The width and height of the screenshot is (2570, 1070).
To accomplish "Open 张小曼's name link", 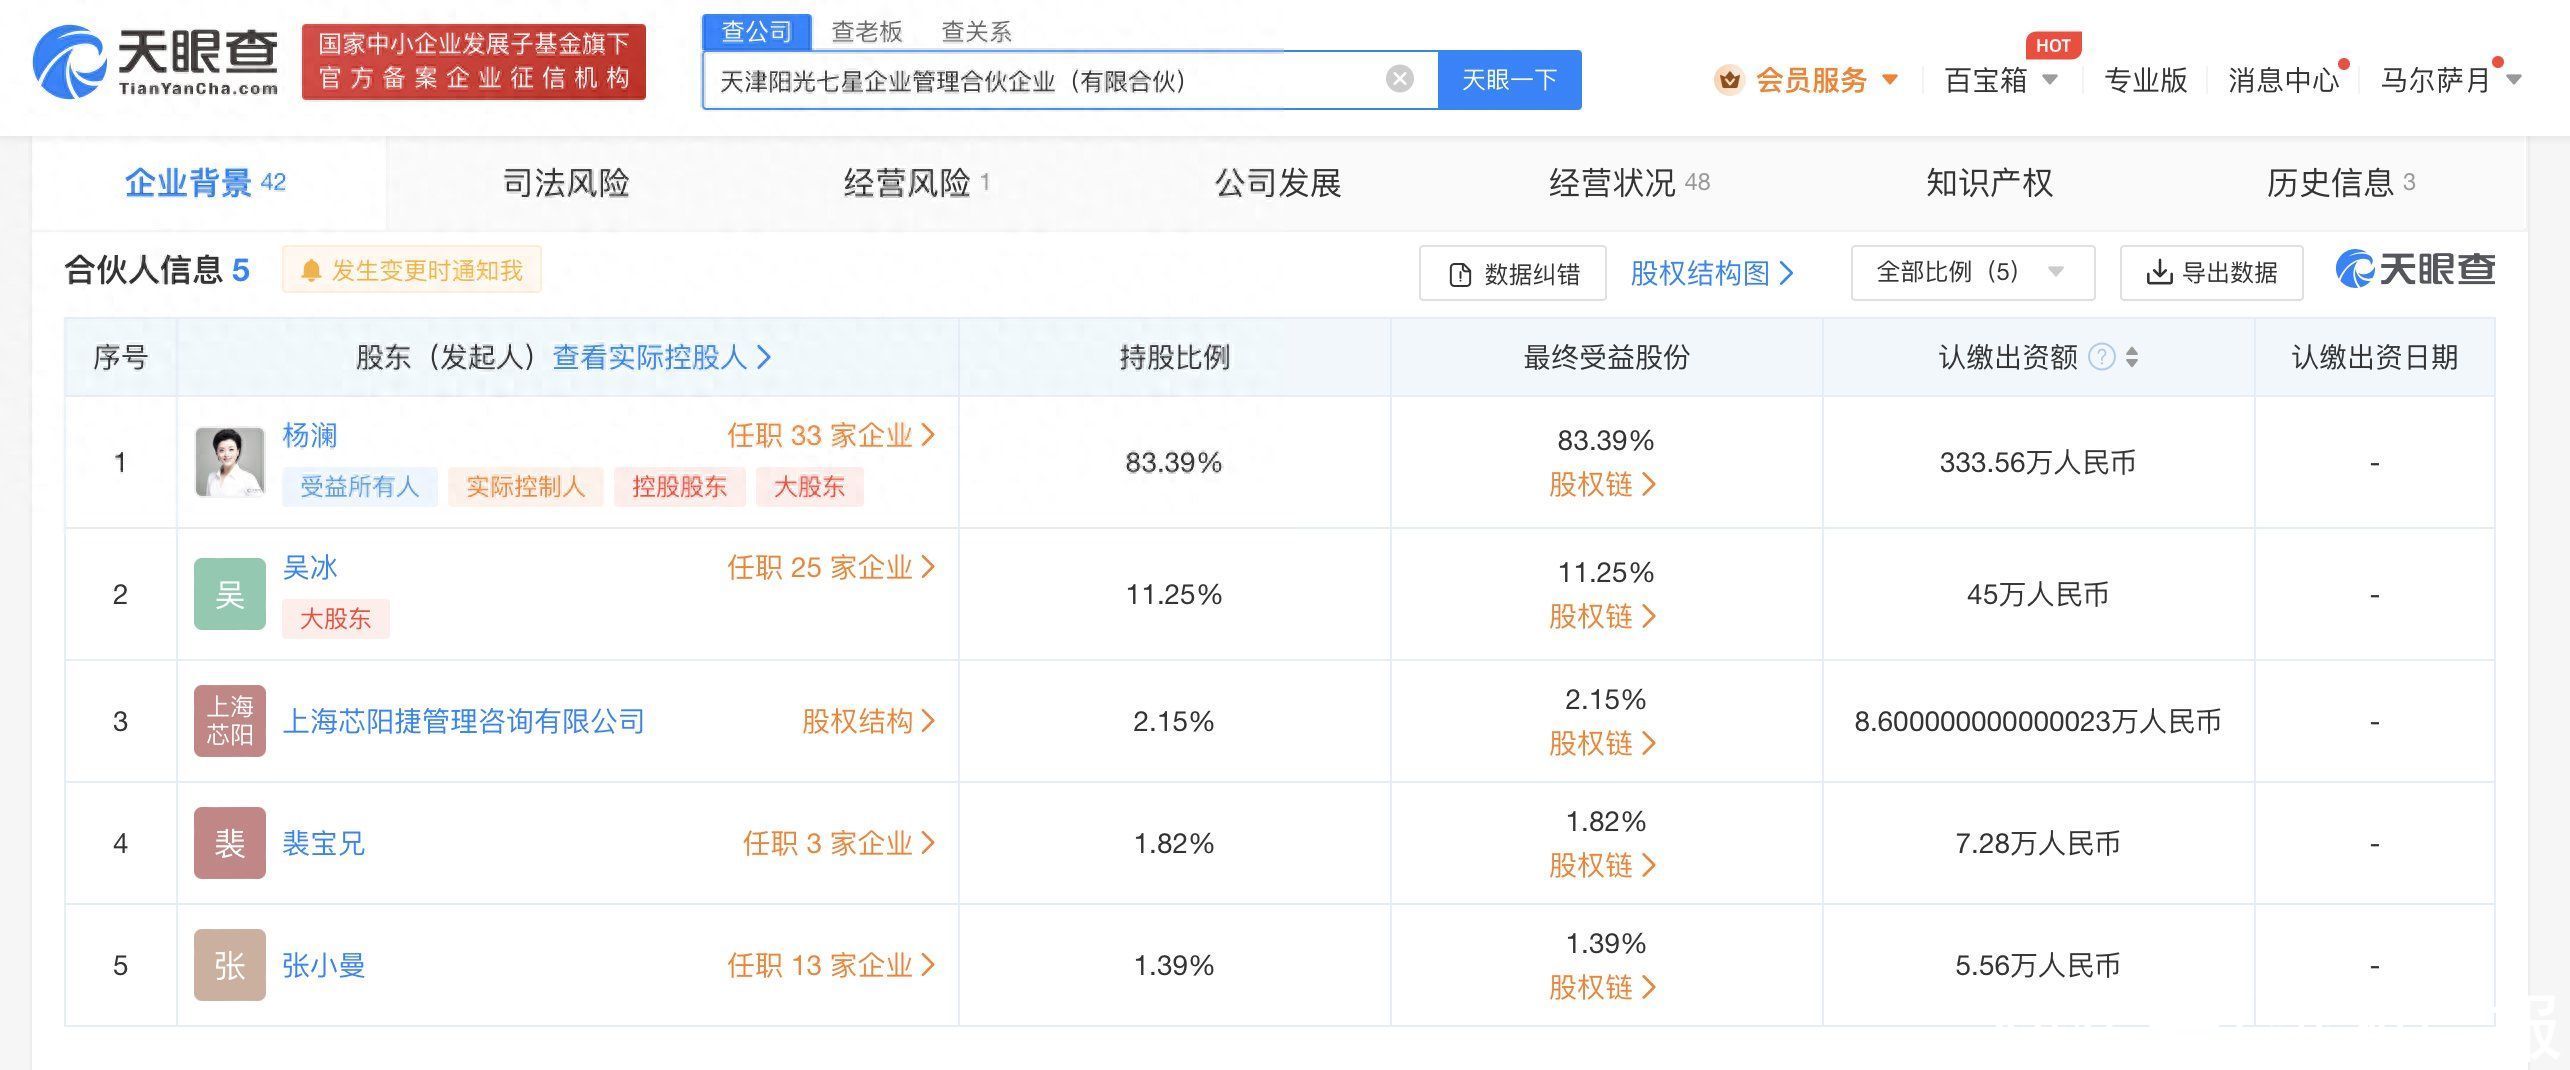I will click(x=324, y=965).
